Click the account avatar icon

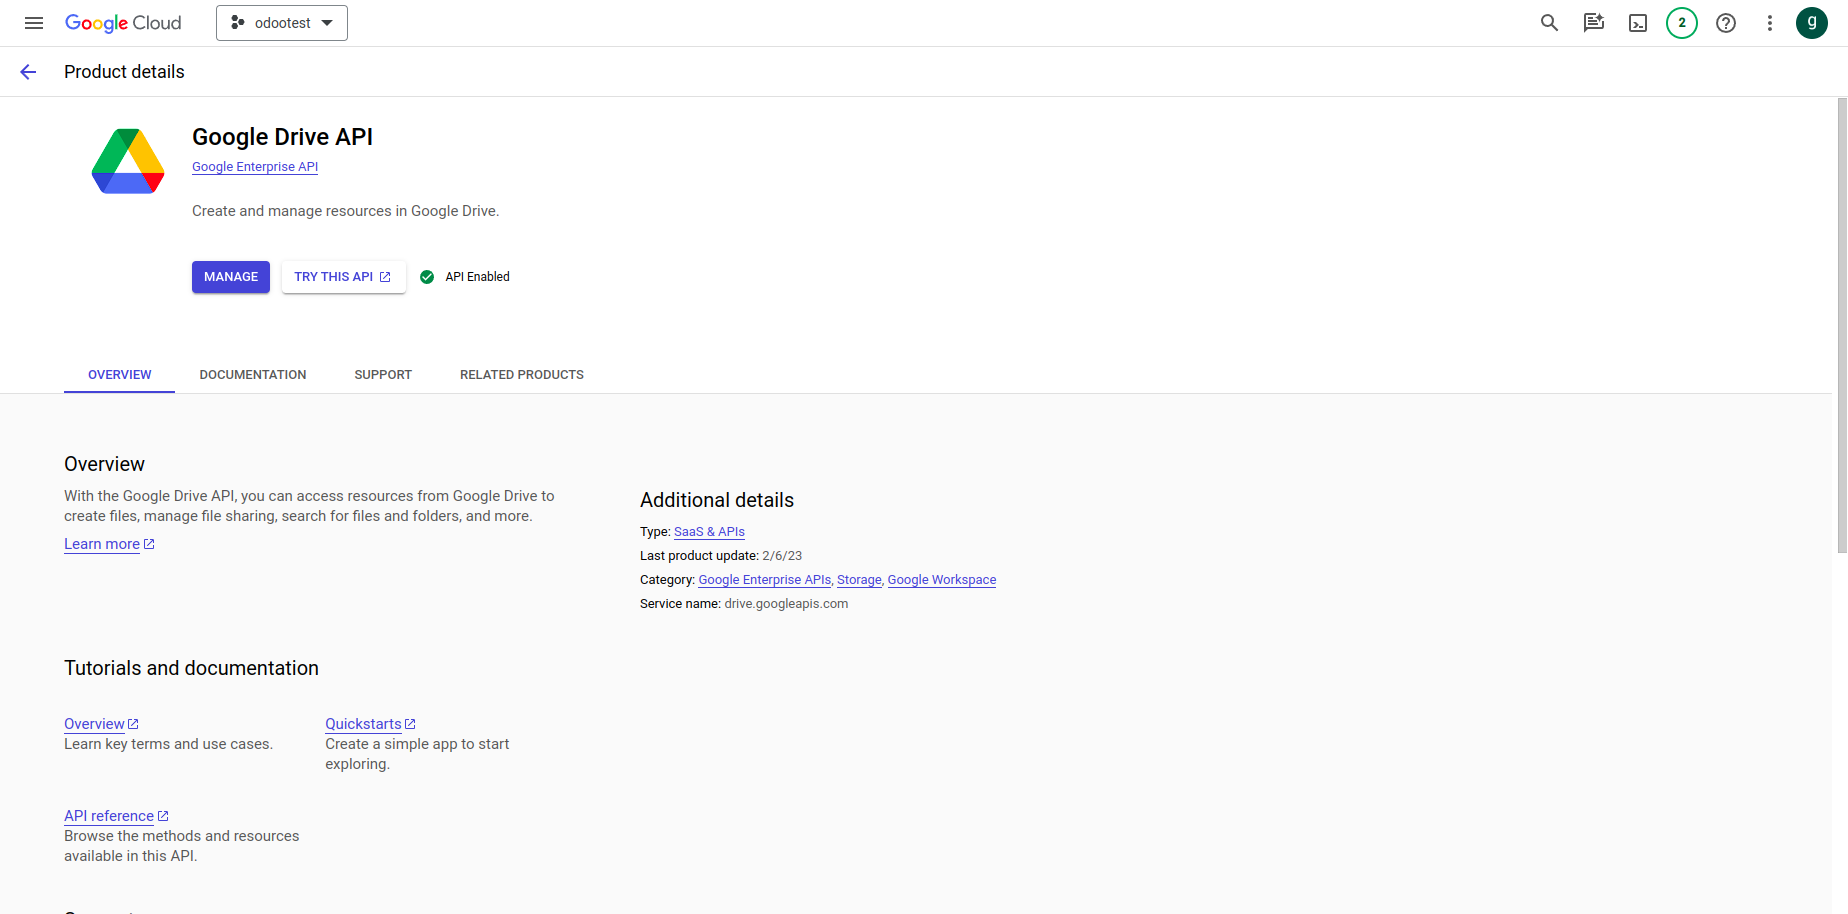pyautogui.click(x=1812, y=23)
